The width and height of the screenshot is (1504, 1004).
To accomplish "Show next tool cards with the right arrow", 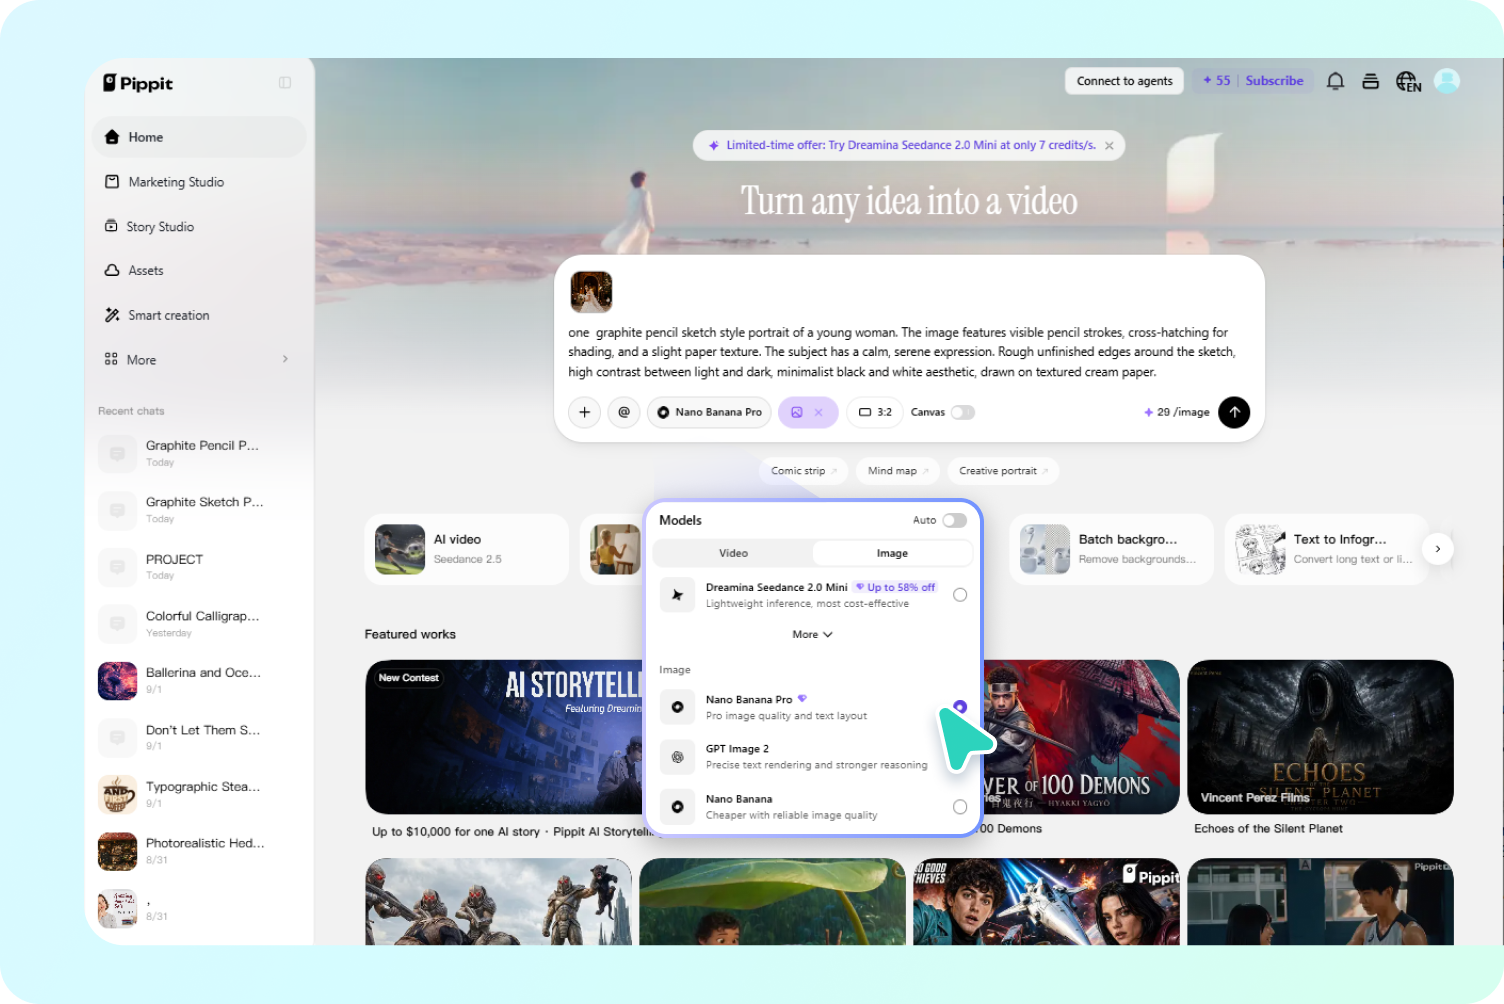I will click(x=1437, y=549).
